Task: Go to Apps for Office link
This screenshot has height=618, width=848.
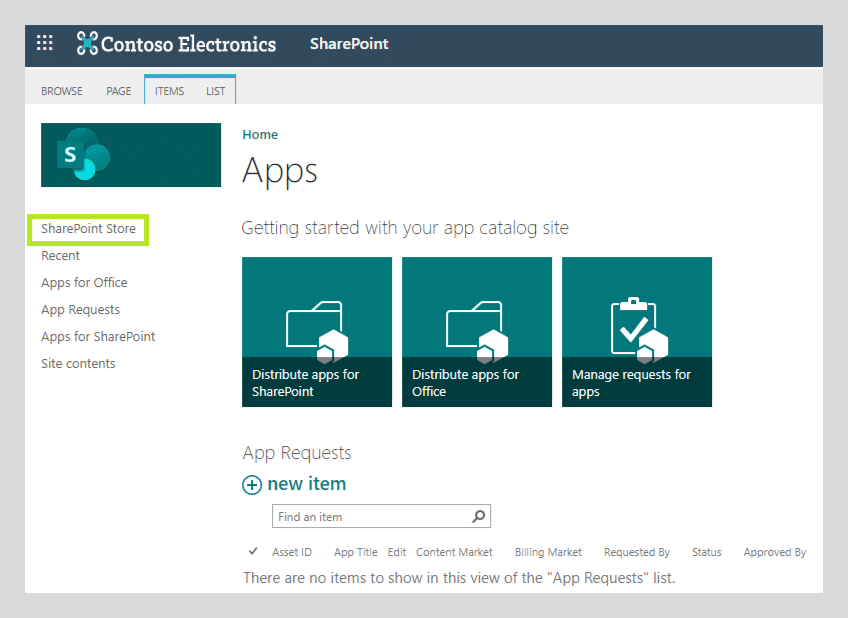Action: 84,283
